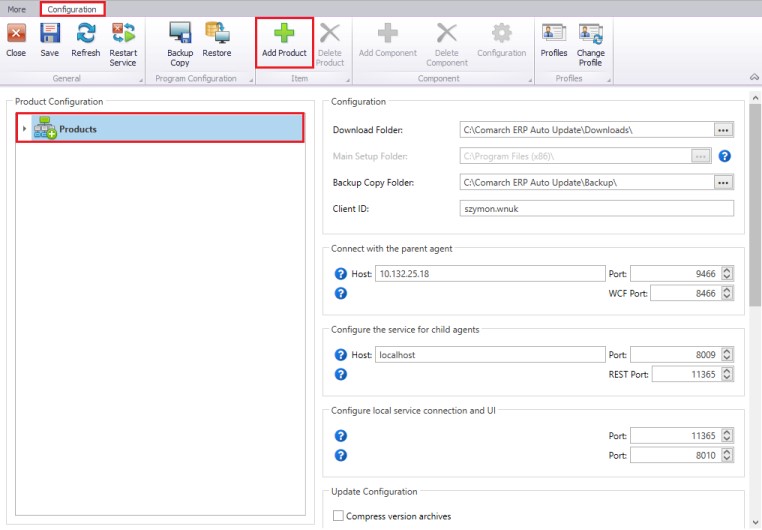Click the child agents Port 8009 stepper
The height and width of the screenshot is (530, 762).
coord(727,355)
